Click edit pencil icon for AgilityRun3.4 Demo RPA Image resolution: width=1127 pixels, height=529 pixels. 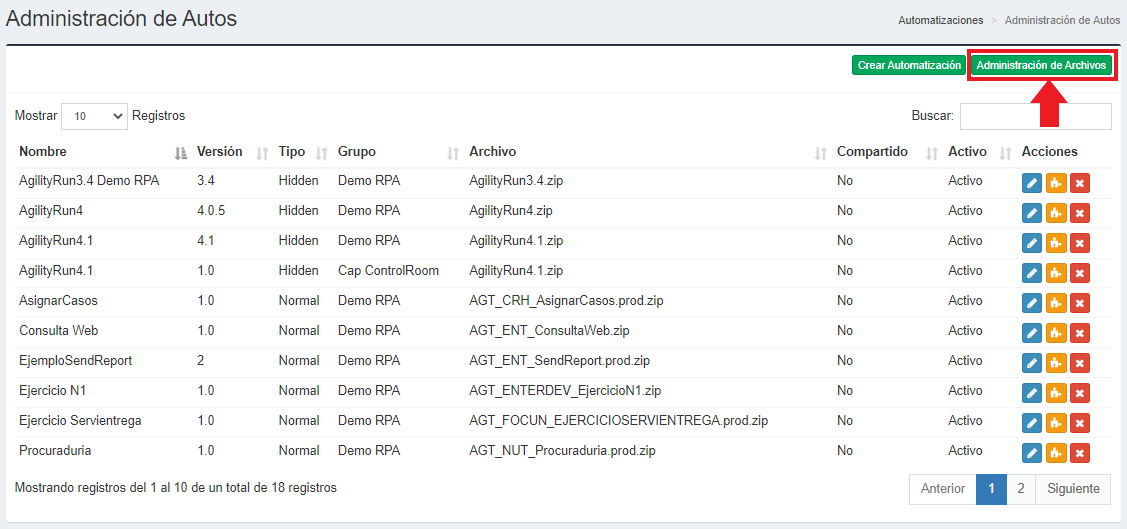click(x=1032, y=183)
